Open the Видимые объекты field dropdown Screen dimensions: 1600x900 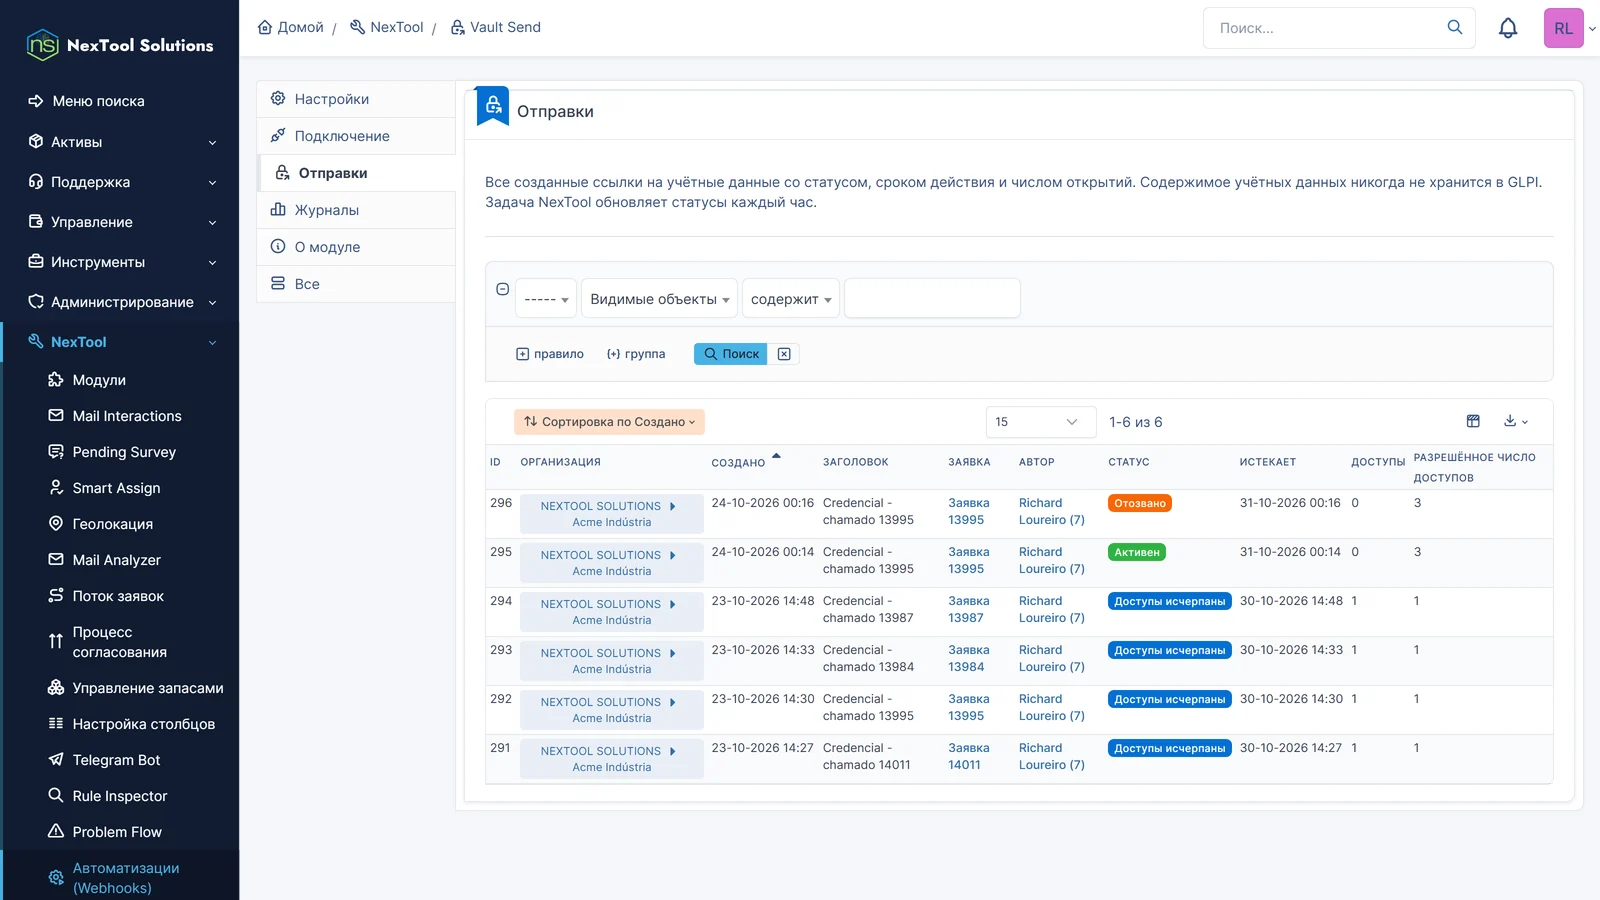pyautogui.click(x=659, y=299)
